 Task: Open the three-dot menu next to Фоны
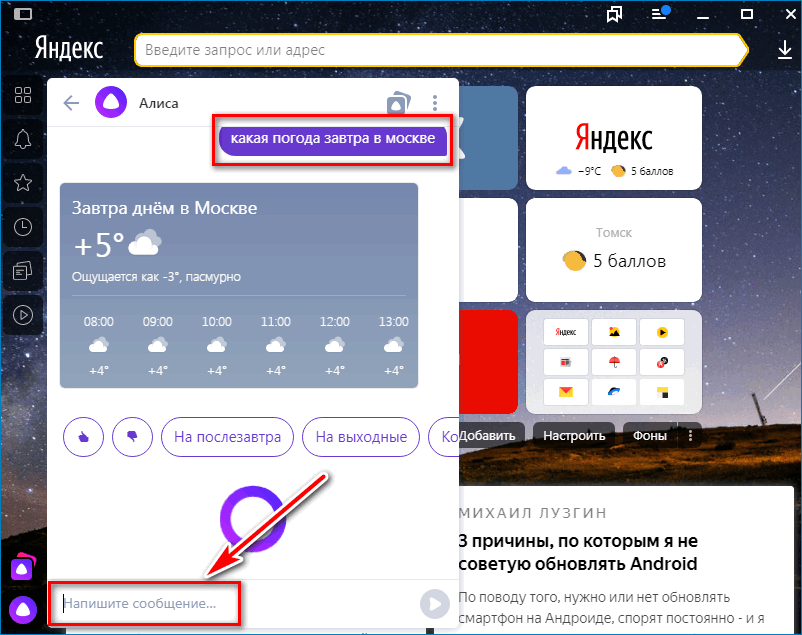[690, 435]
